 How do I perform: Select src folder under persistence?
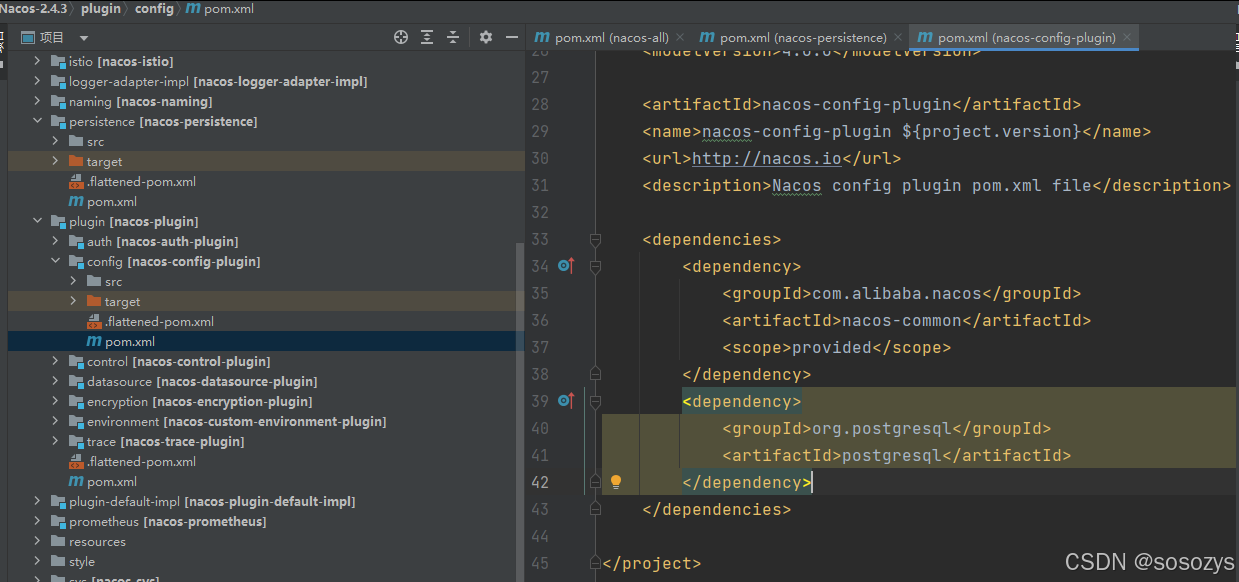pyautogui.click(x=95, y=141)
